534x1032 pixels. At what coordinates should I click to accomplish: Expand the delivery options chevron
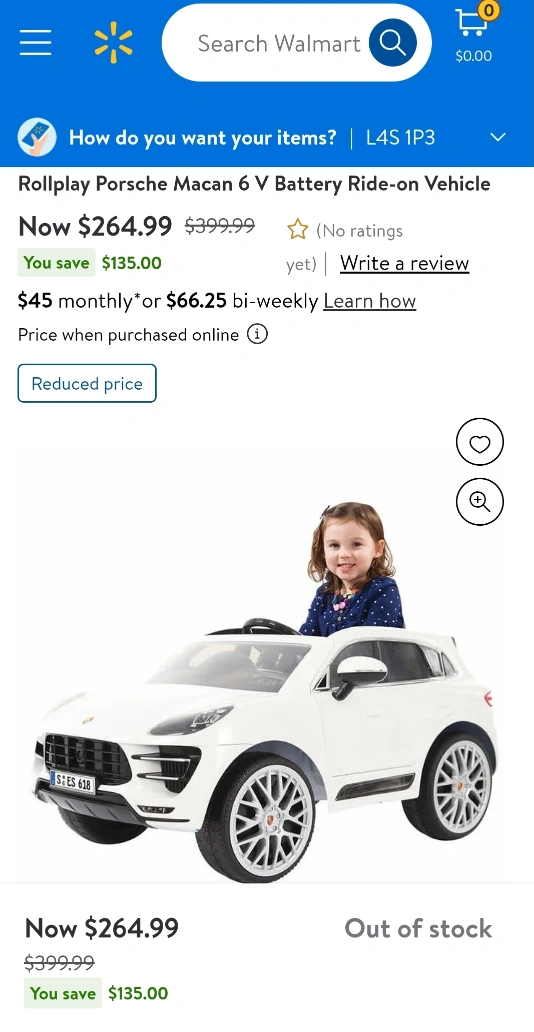pos(498,138)
